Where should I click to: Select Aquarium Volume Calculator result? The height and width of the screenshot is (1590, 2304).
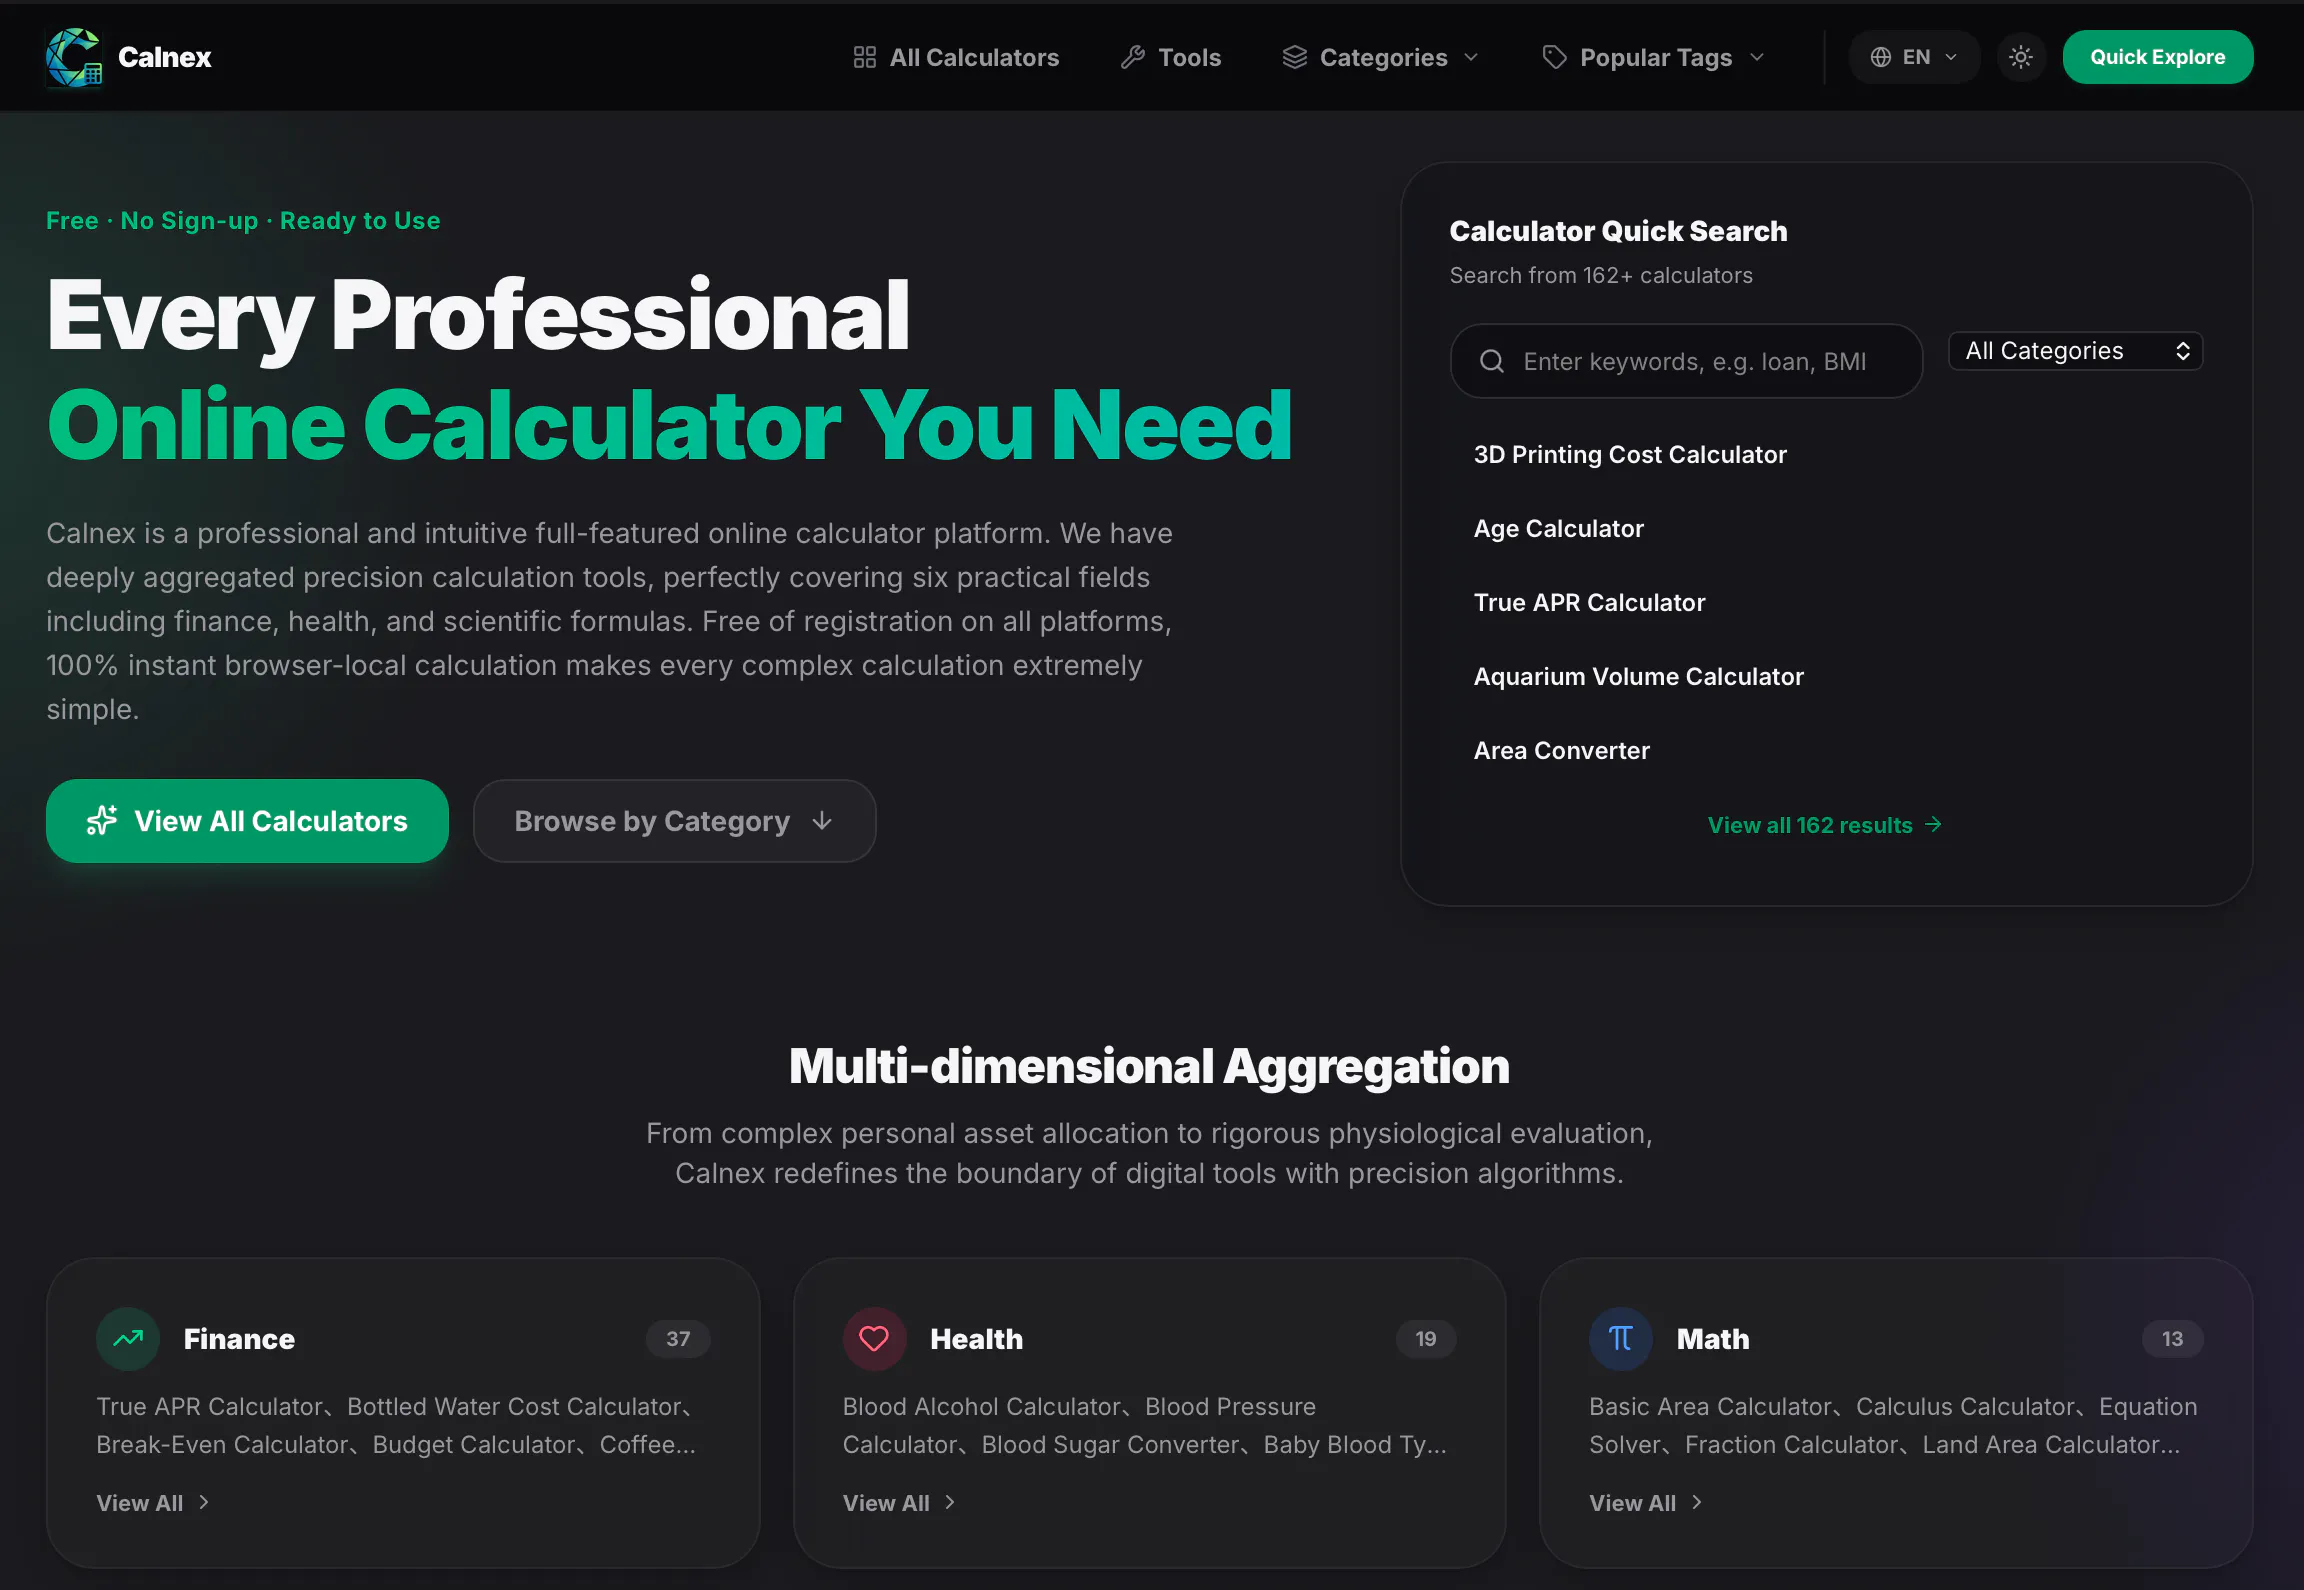tap(1639, 676)
